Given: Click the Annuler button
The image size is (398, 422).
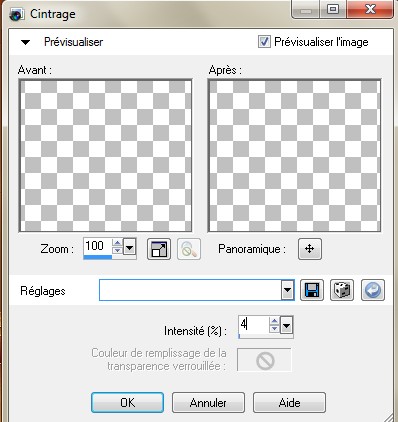Looking at the screenshot, I should click(208, 403).
